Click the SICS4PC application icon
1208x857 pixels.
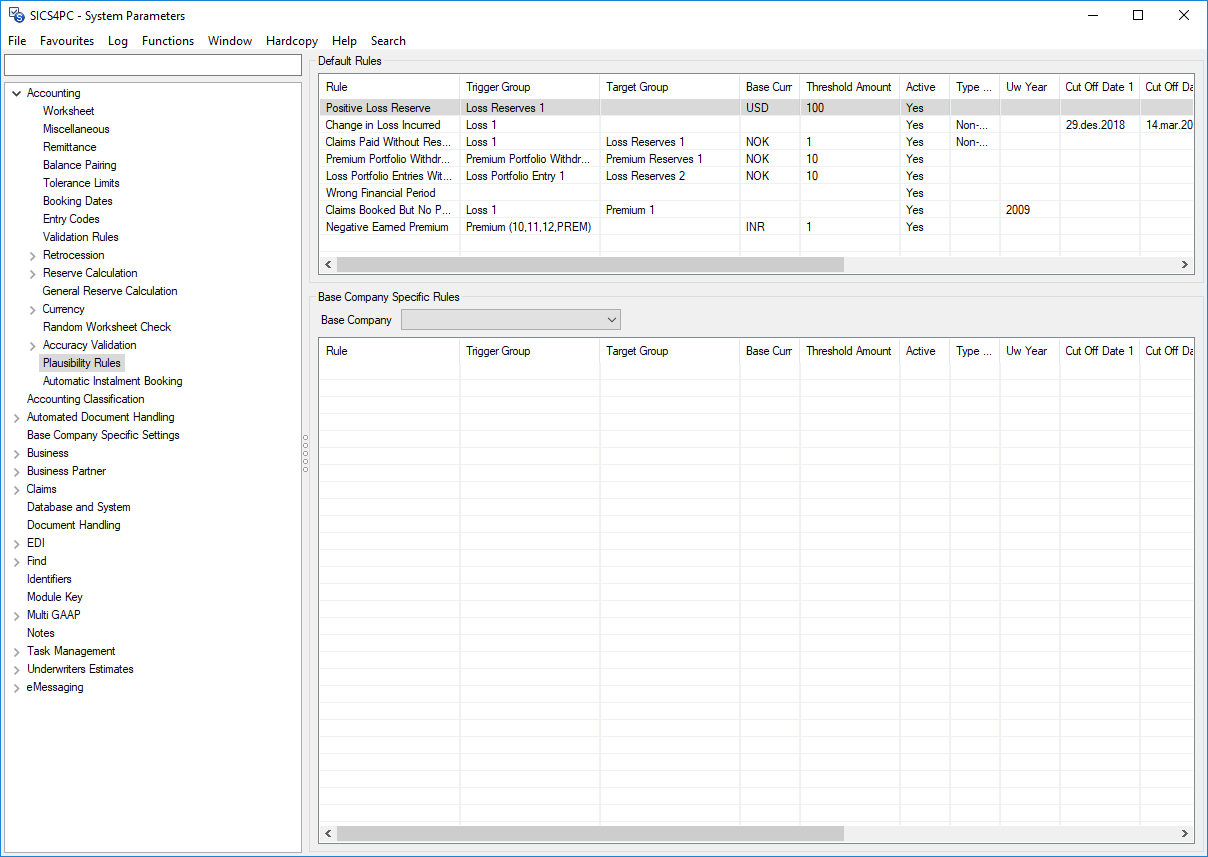pyautogui.click(x=15, y=15)
